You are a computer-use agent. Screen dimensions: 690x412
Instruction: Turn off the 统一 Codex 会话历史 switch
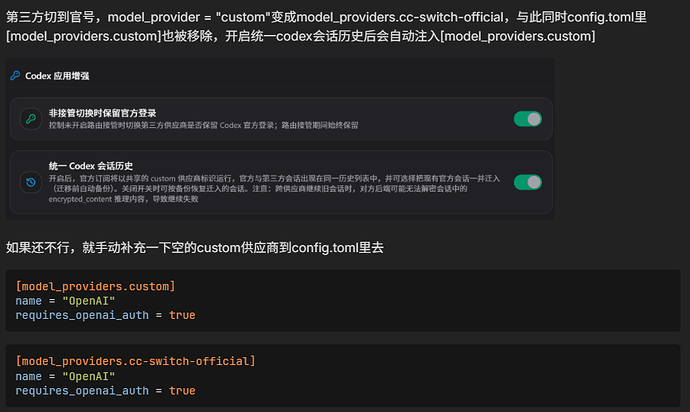(528, 182)
